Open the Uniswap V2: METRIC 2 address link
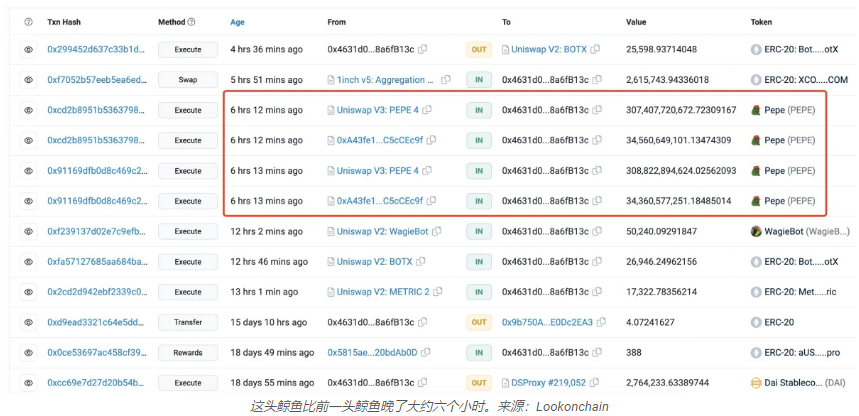Viewport: 859px width, 416px height. (383, 292)
